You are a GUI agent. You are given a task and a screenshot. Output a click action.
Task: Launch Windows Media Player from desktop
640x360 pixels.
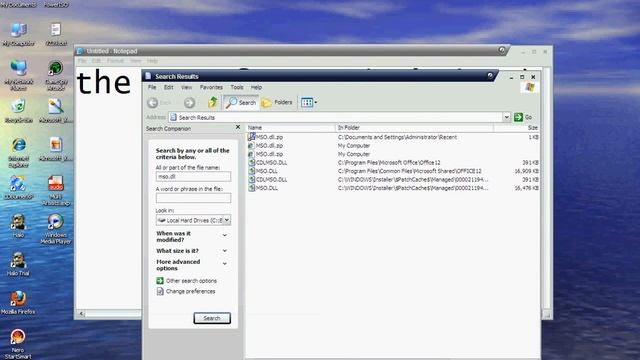pyautogui.click(x=56, y=228)
